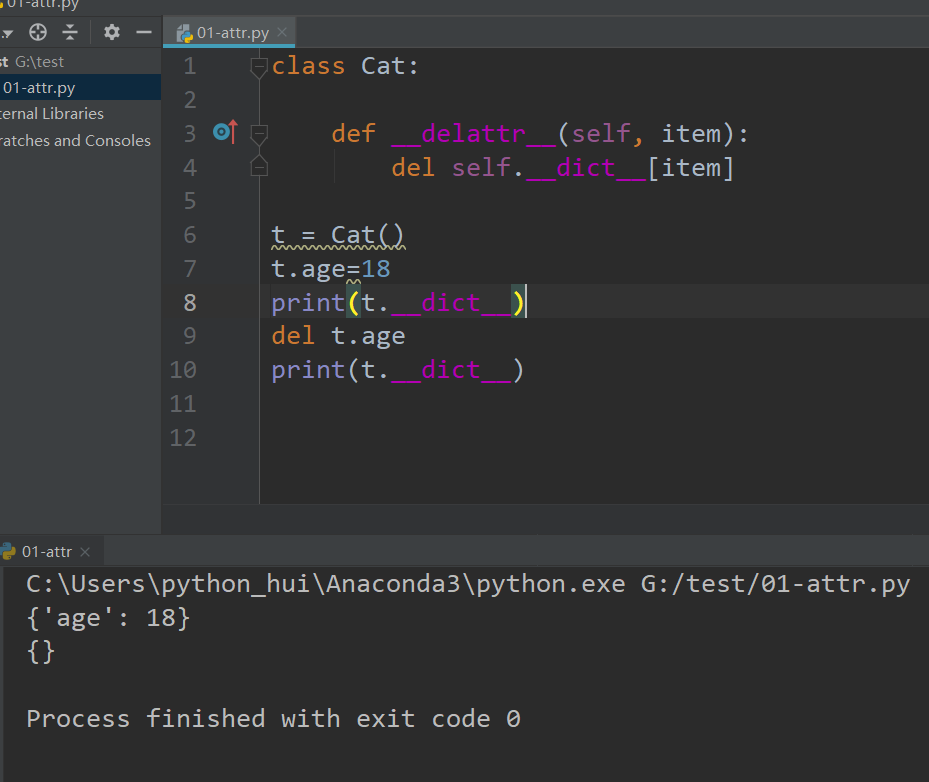Viewport: 929px width, 782px height.
Task: Click 'del t.age' on line 9
Action: [338, 336]
